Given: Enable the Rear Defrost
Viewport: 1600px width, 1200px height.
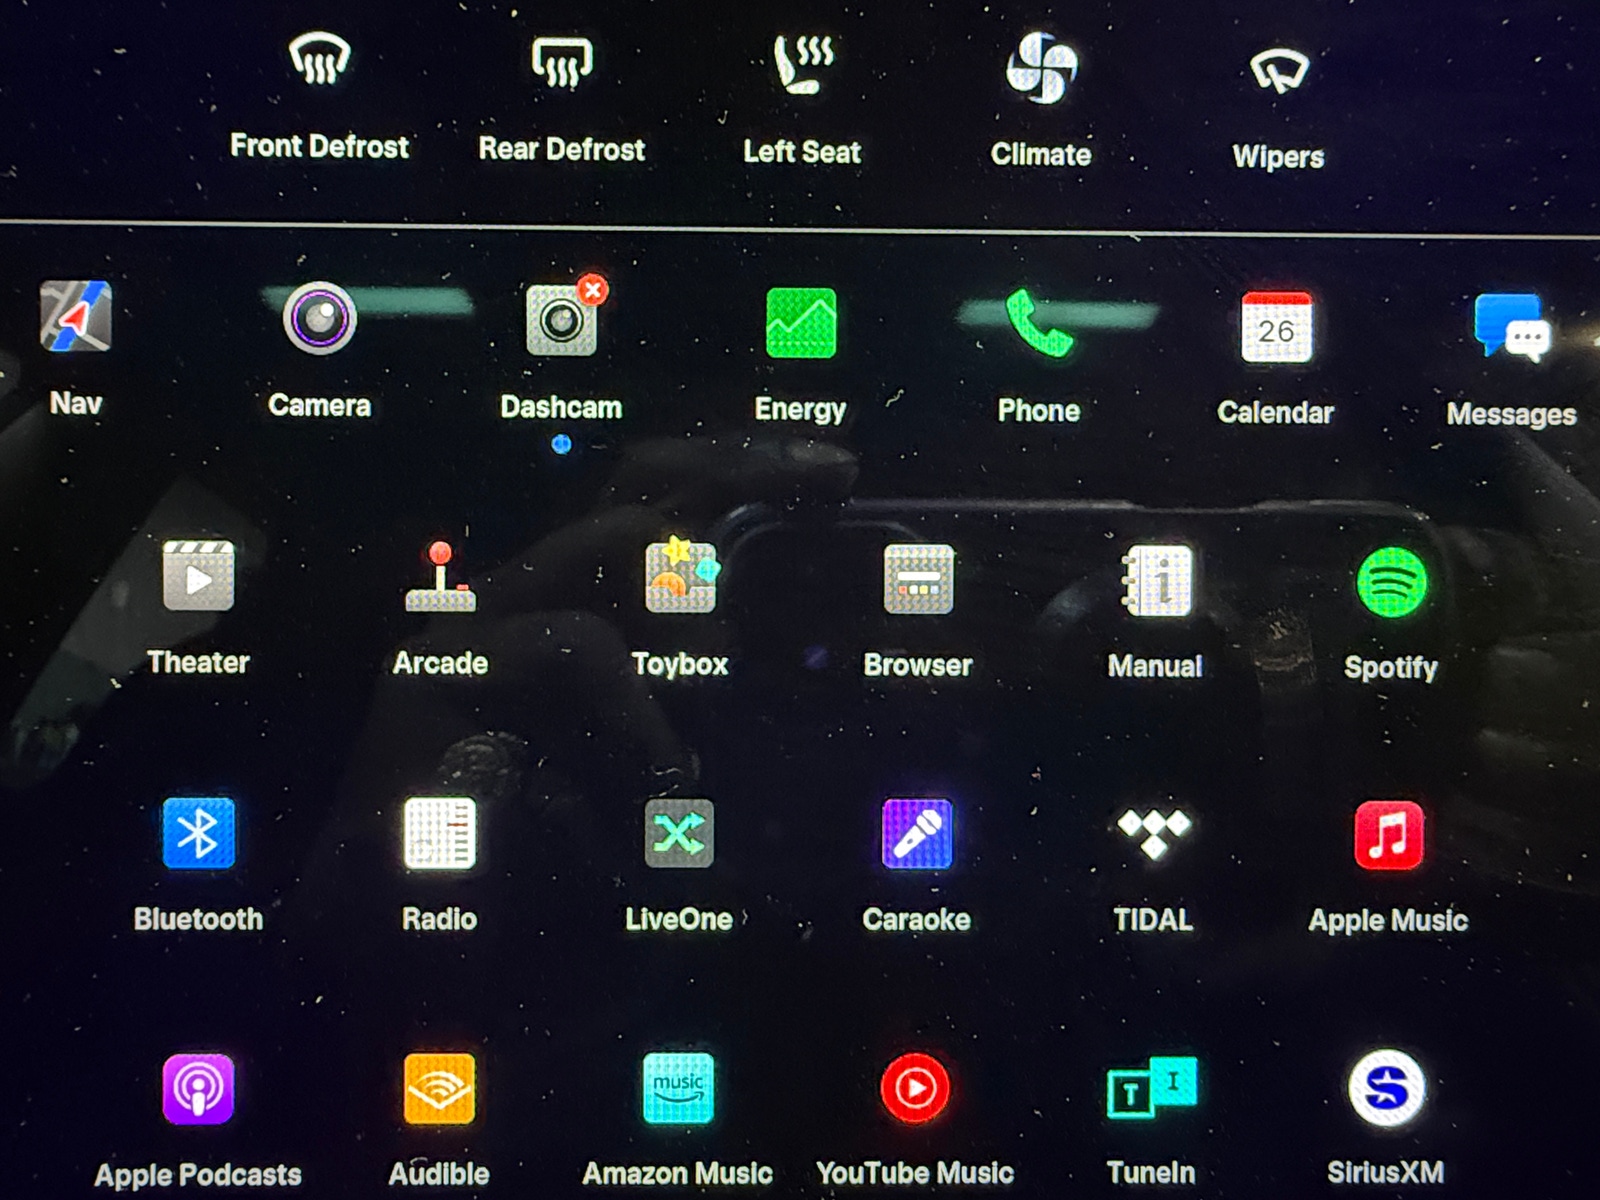Looking at the screenshot, I should tap(561, 62).
